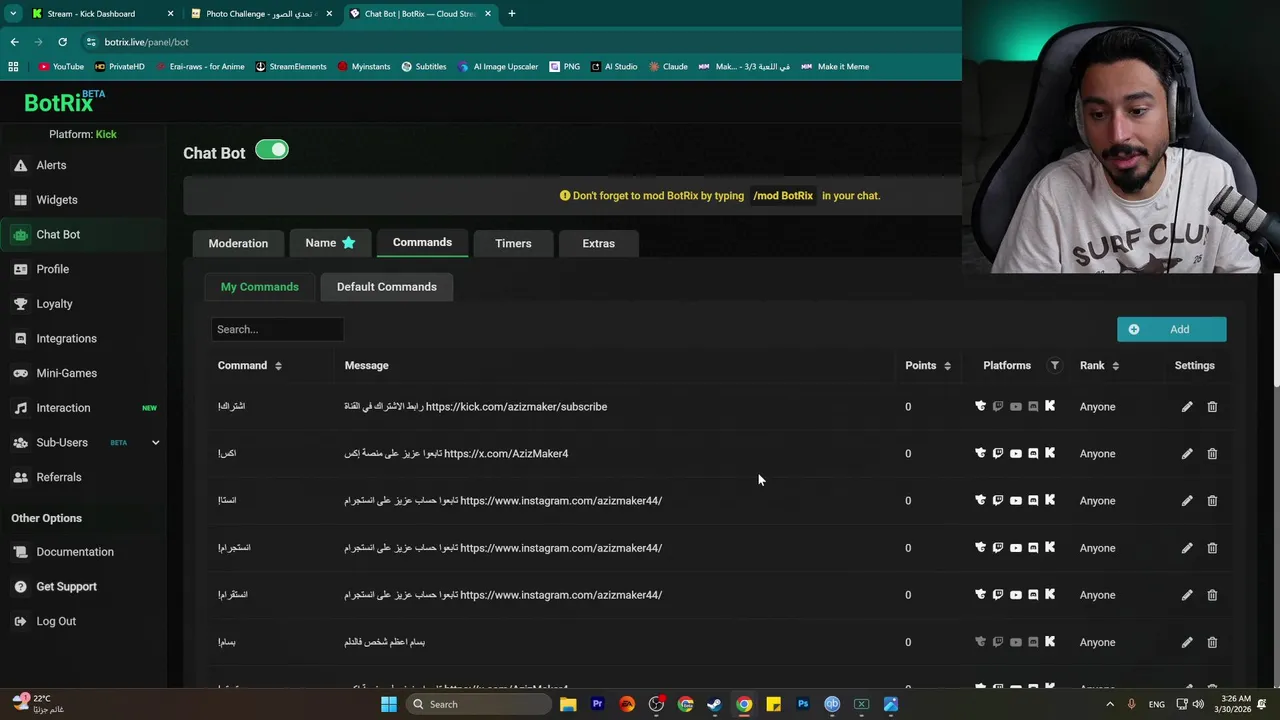Edit the kick.com/azizmaker/subscribe command with pencil icon

[x=1187, y=407]
